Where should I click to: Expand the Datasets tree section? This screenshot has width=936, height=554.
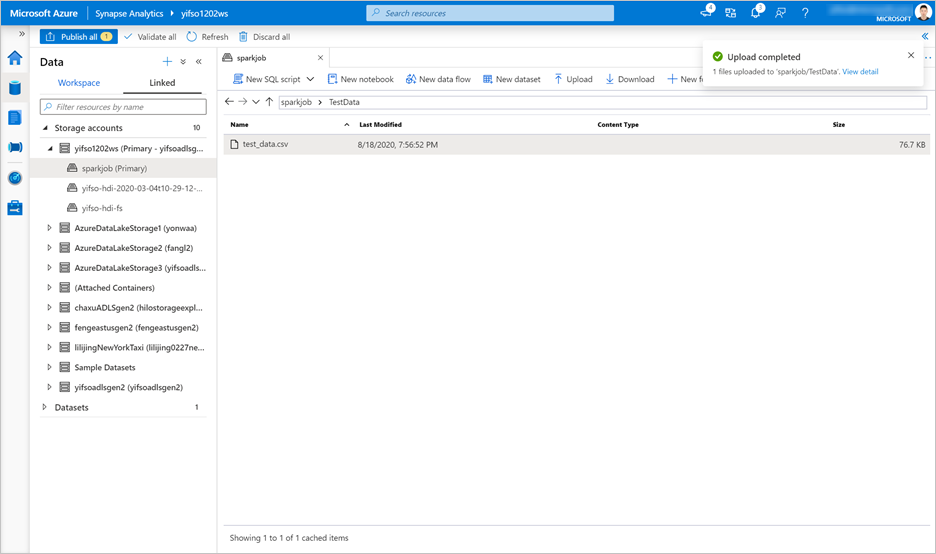tap(45, 407)
